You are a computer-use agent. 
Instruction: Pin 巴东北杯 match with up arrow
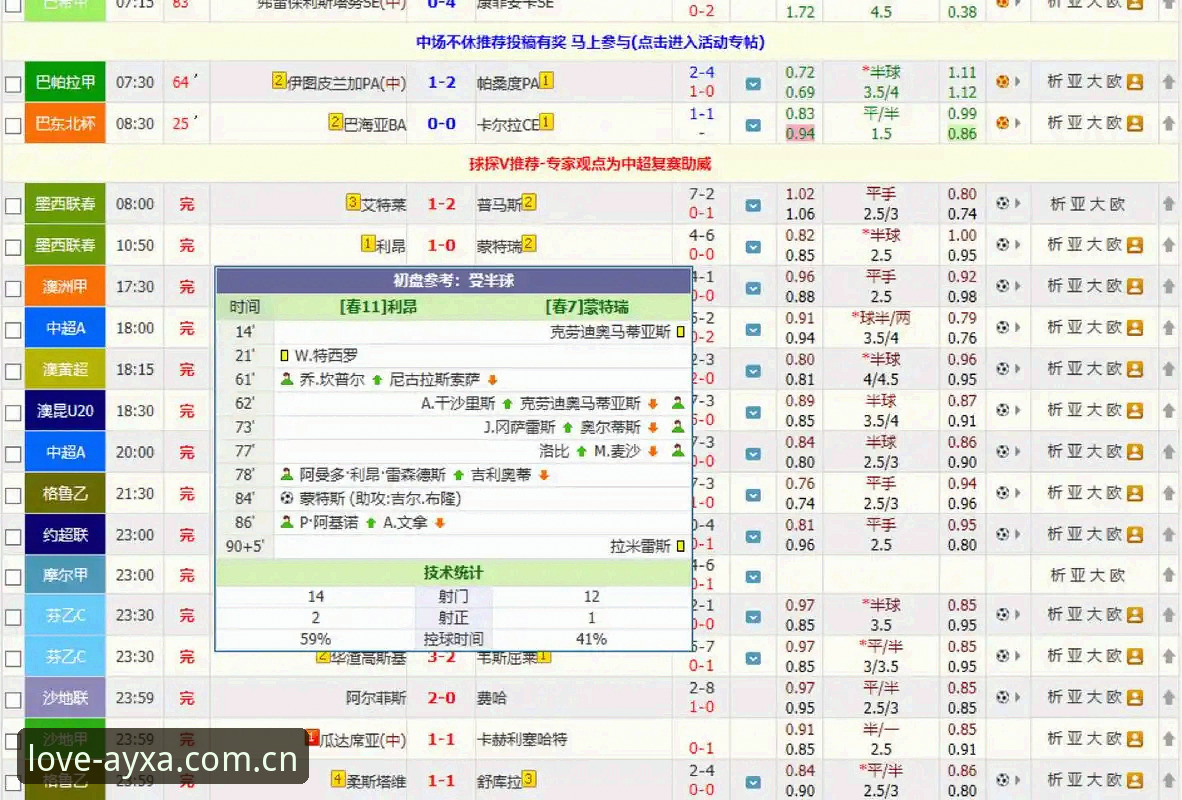1168,122
